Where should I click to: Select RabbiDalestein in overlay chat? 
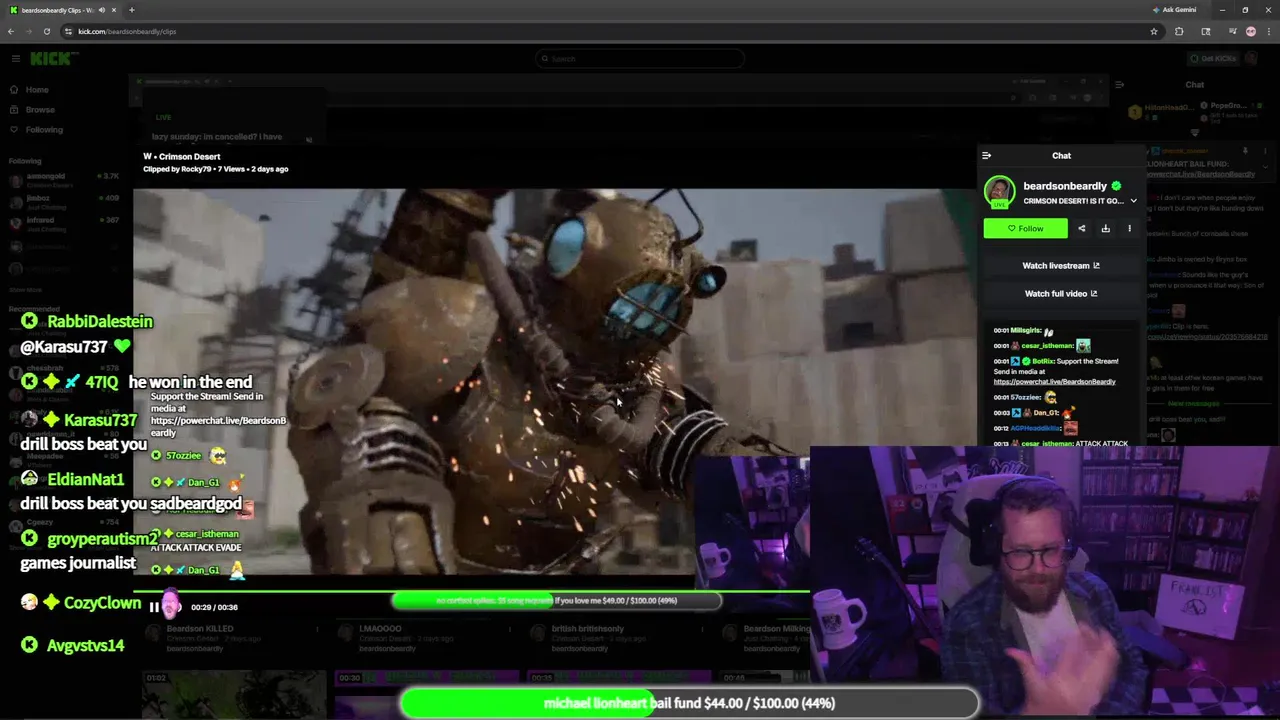pyautogui.click(x=100, y=322)
